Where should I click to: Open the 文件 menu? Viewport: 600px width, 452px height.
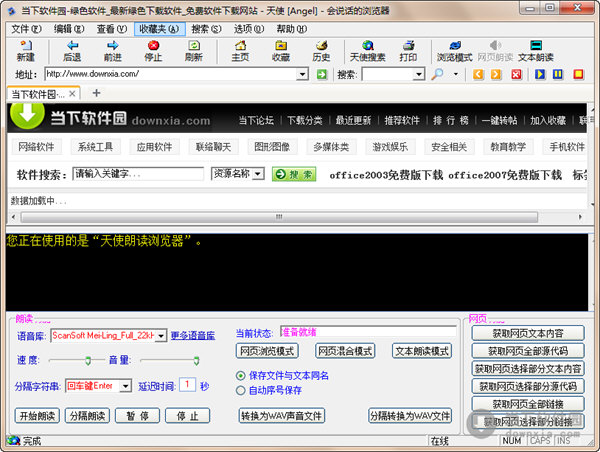point(26,29)
